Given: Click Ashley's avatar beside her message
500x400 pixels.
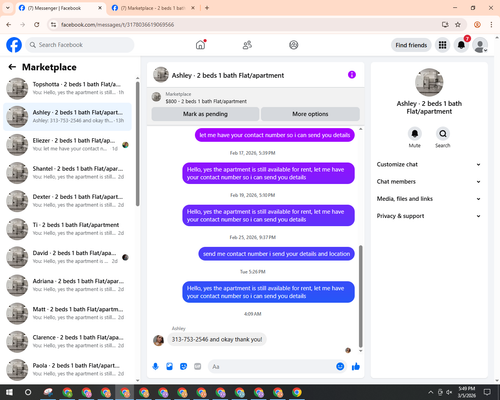Looking at the screenshot, I should click(158, 340).
